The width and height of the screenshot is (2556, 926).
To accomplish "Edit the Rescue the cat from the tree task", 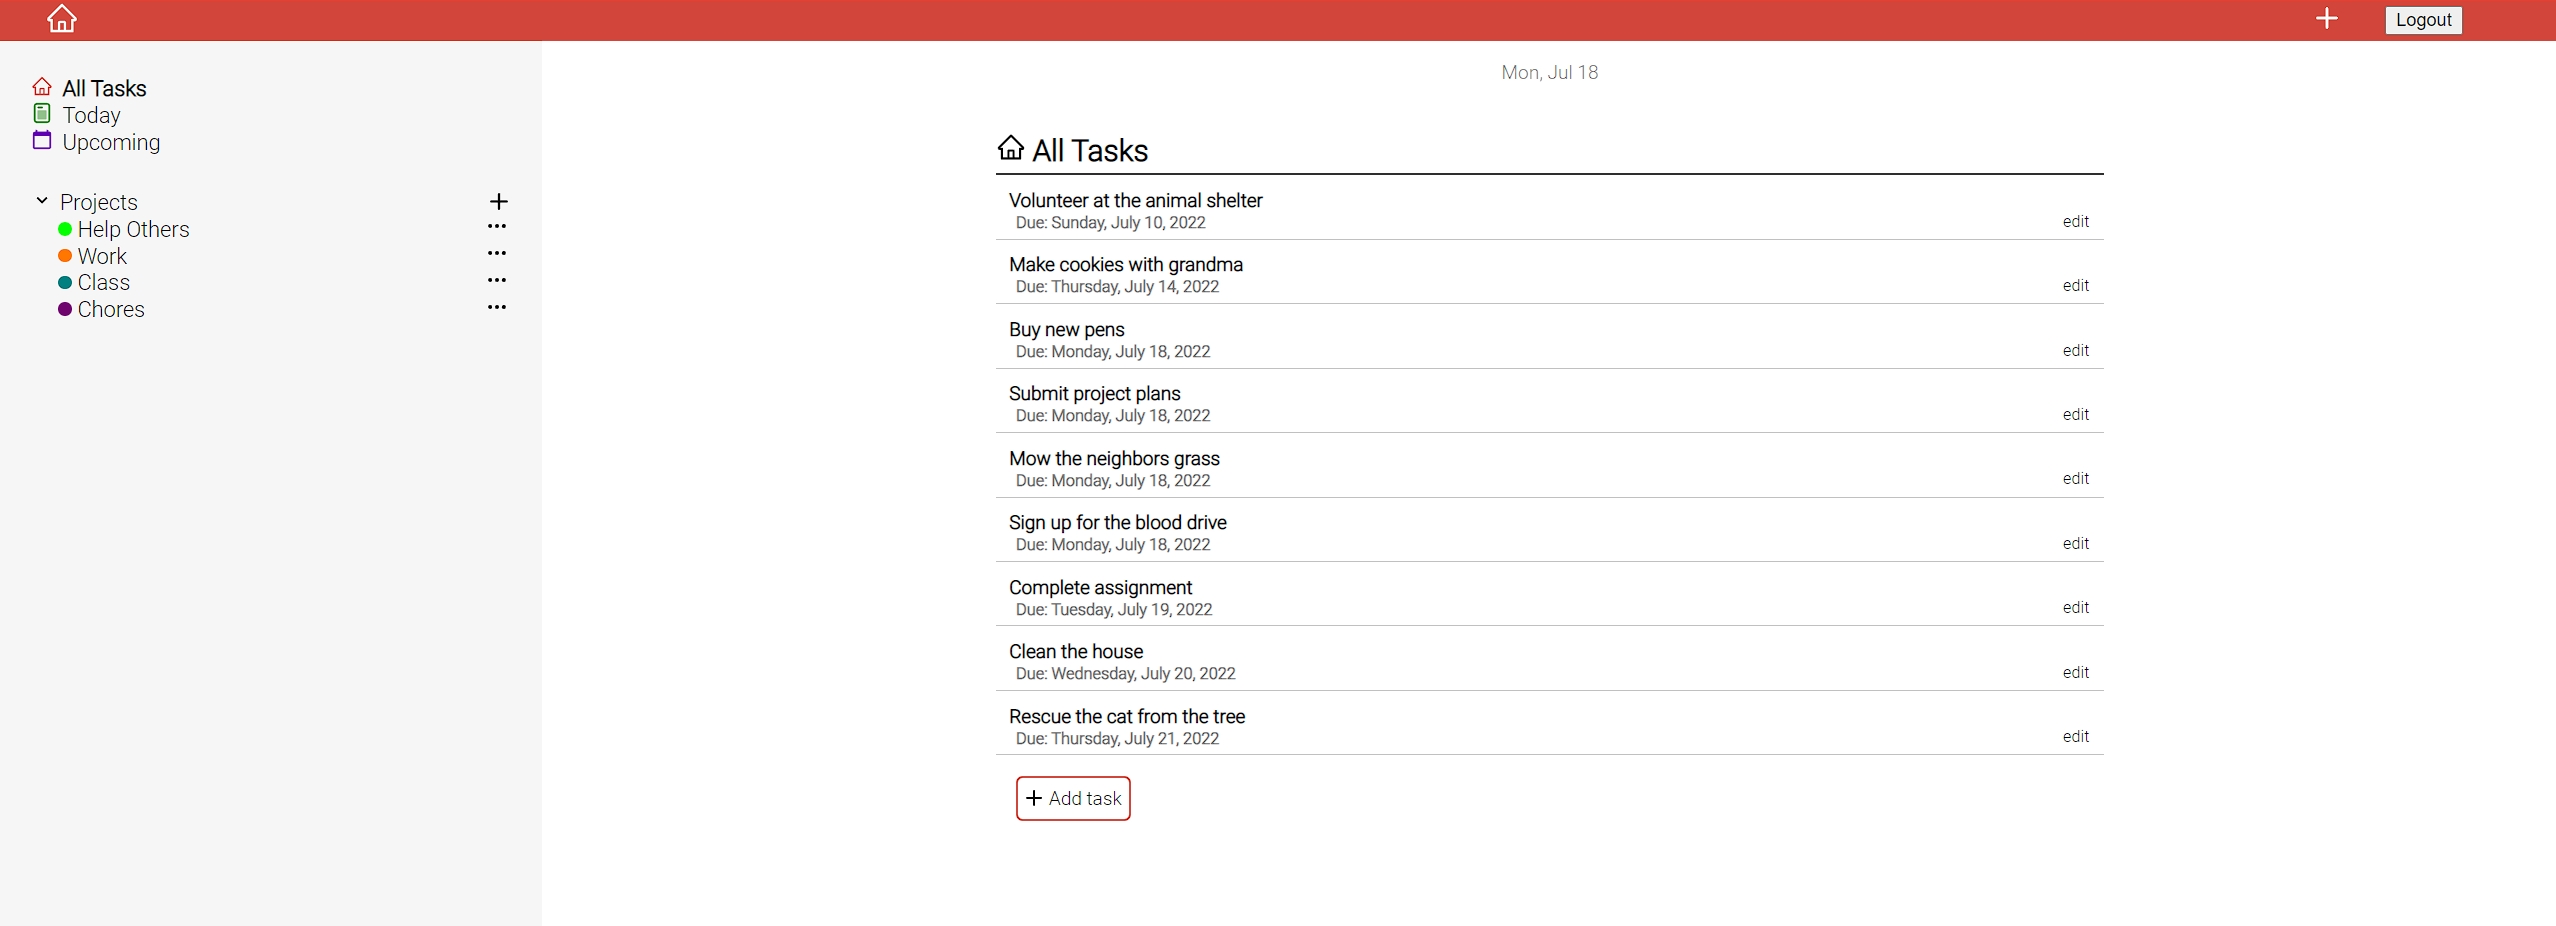I will coord(2075,735).
